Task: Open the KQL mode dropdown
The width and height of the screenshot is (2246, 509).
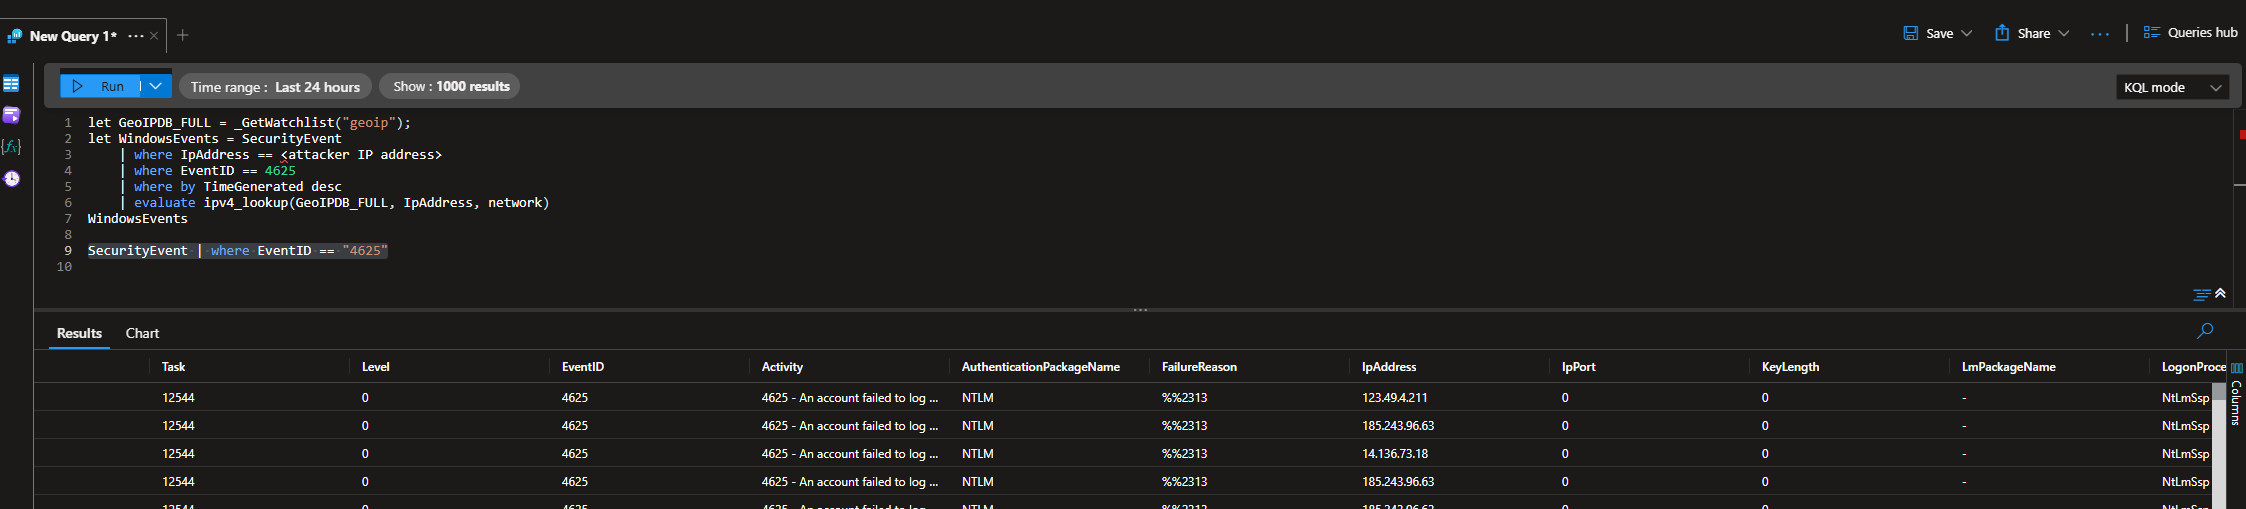Action: [2172, 87]
